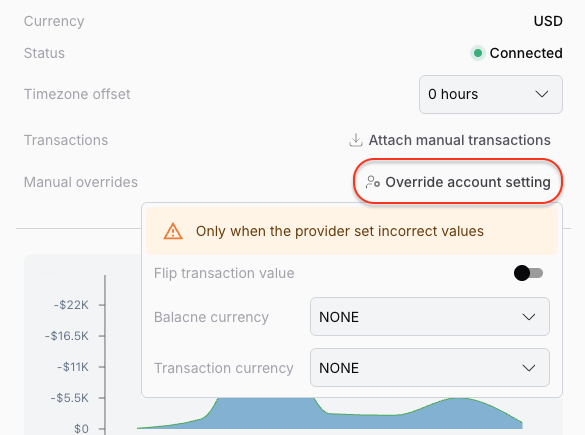Click the chevron of the Balacne currency field
Viewport: 585px width, 435px height.
[x=529, y=317]
